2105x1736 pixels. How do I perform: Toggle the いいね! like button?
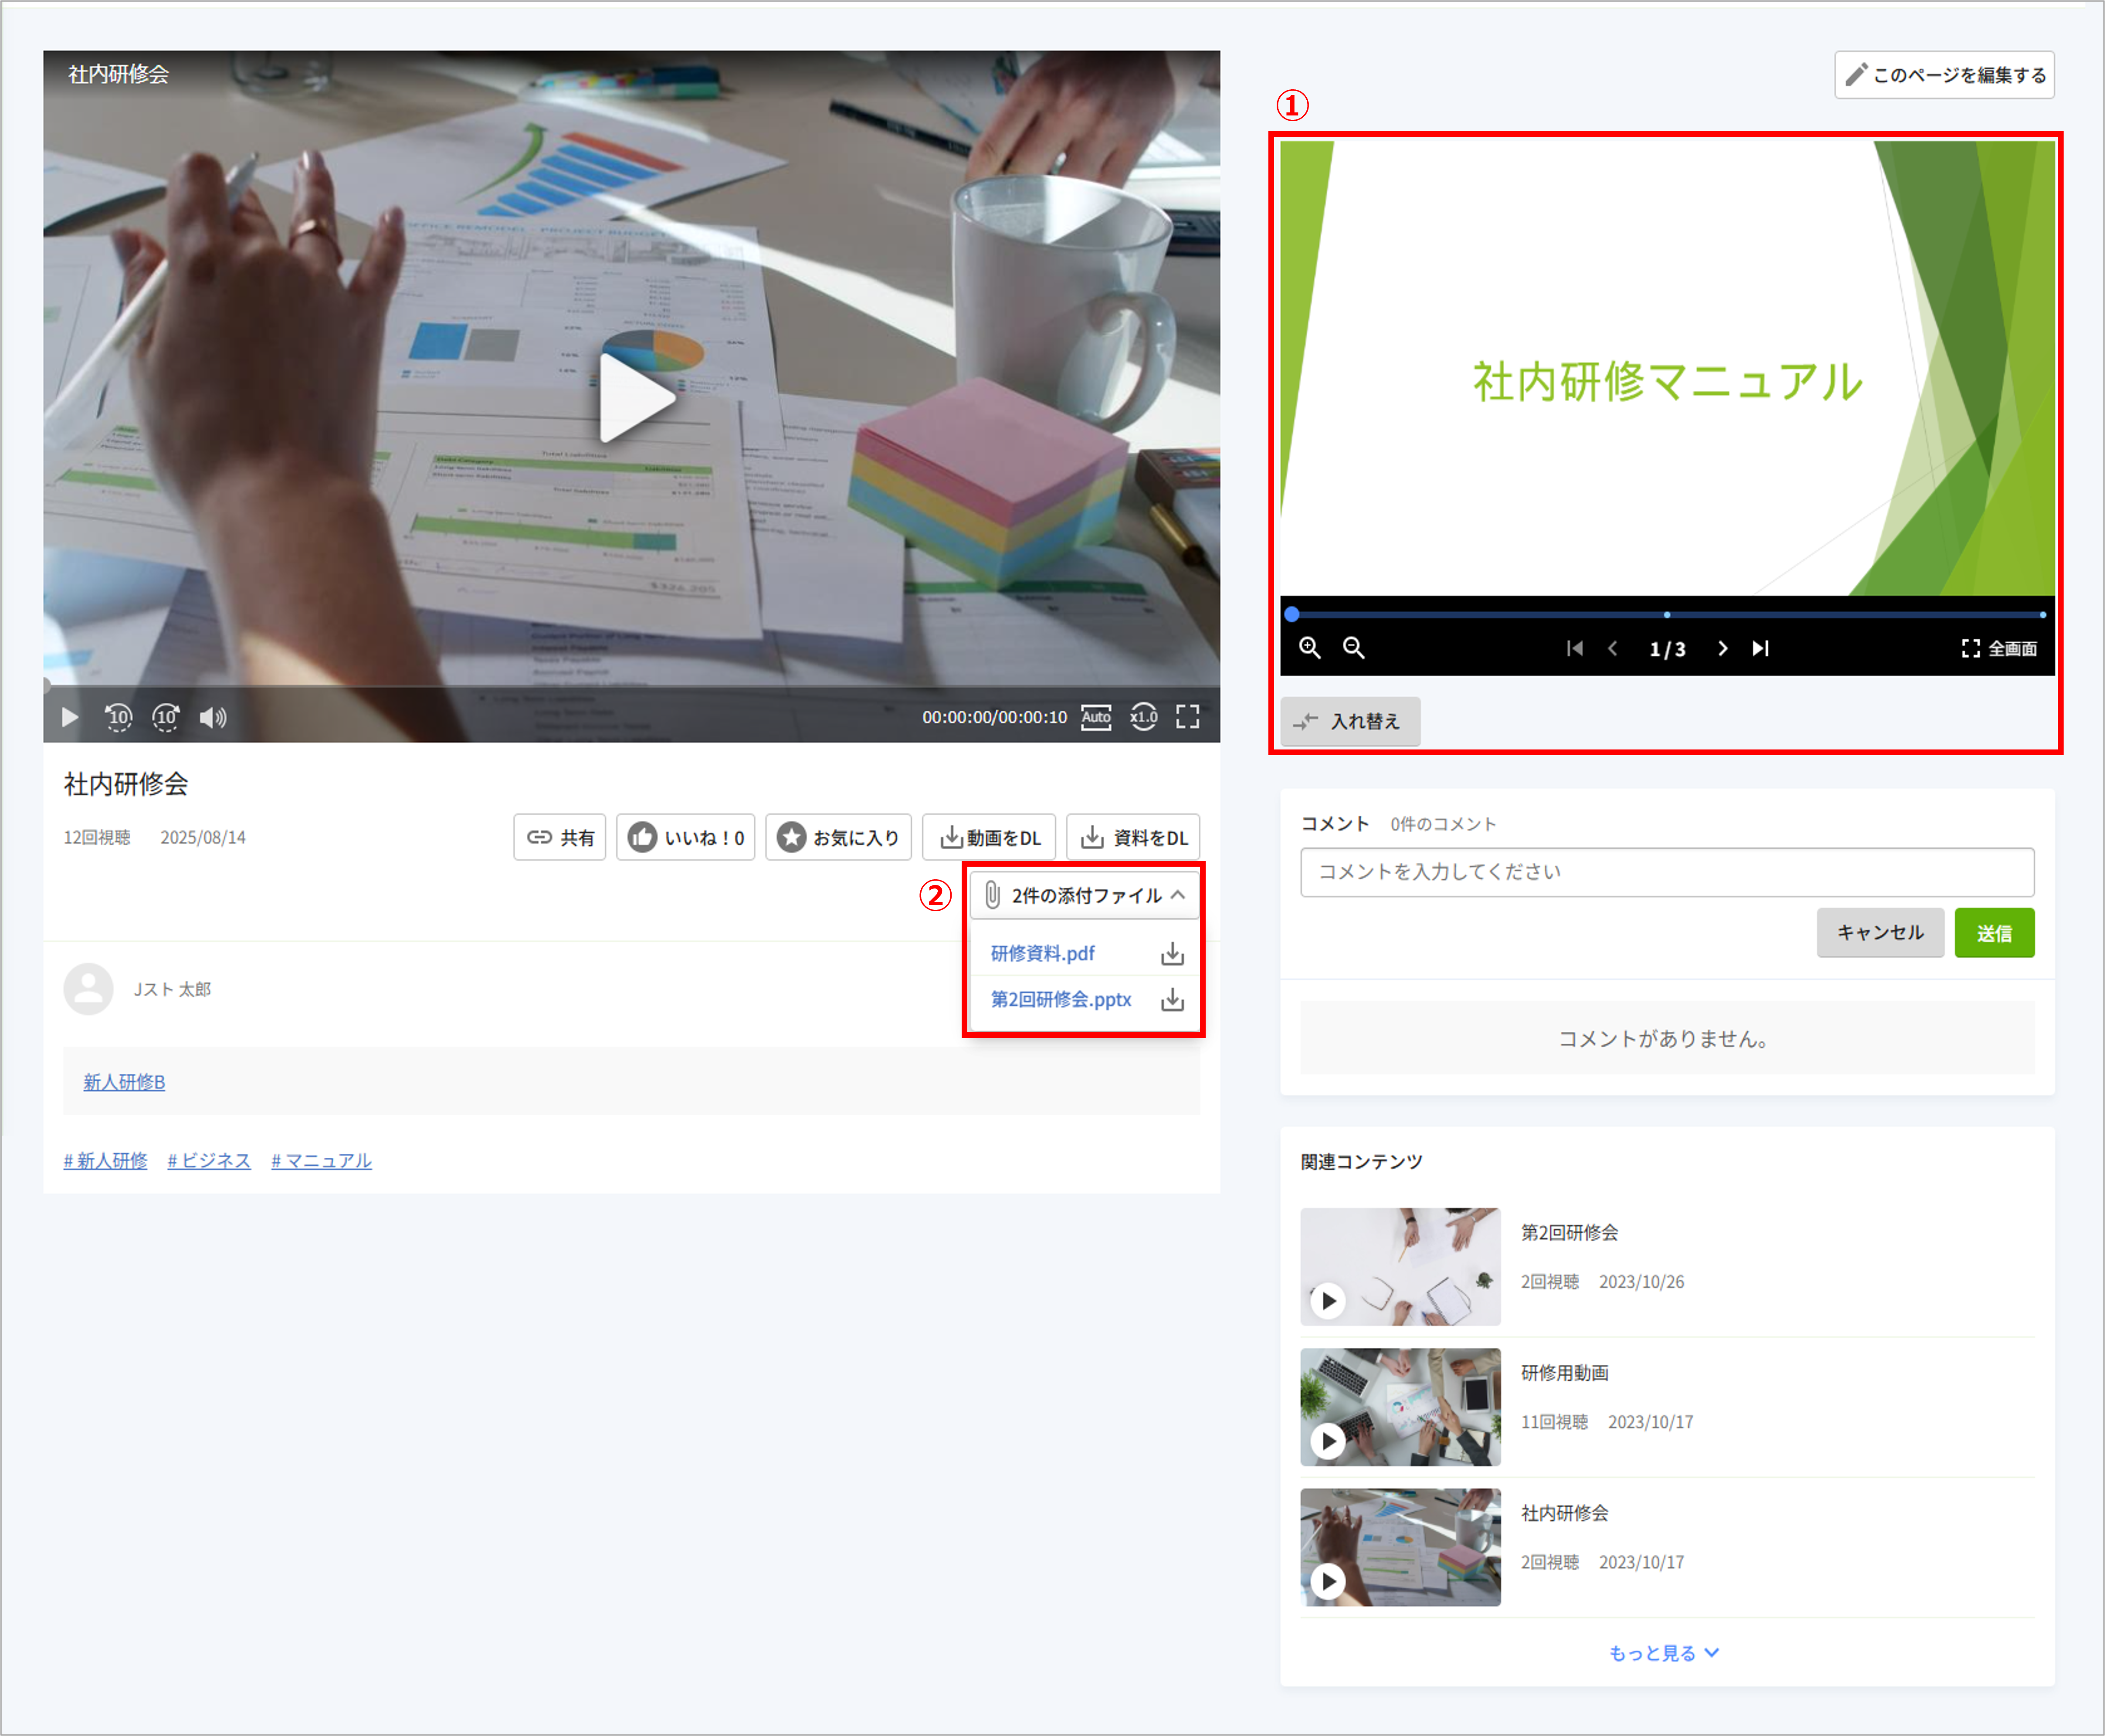686,837
